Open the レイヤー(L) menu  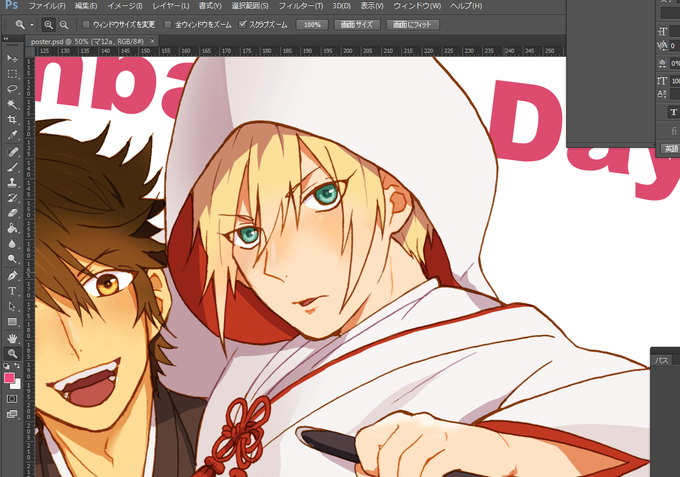(x=171, y=6)
